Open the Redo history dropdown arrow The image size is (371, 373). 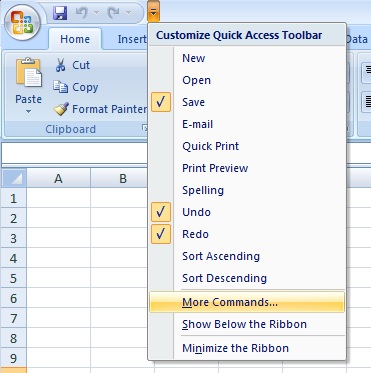tap(128, 13)
